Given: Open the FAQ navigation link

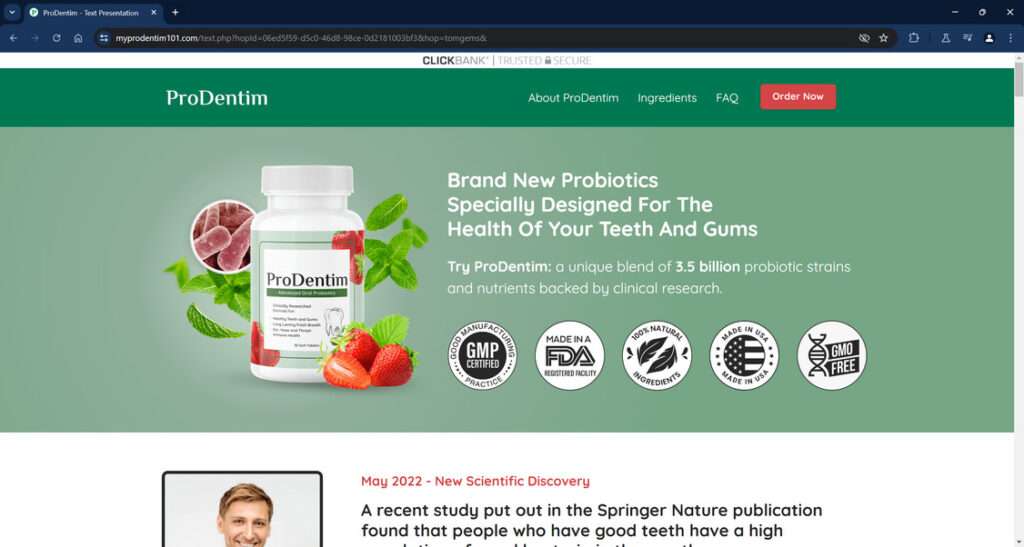Looking at the screenshot, I should (727, 98).
